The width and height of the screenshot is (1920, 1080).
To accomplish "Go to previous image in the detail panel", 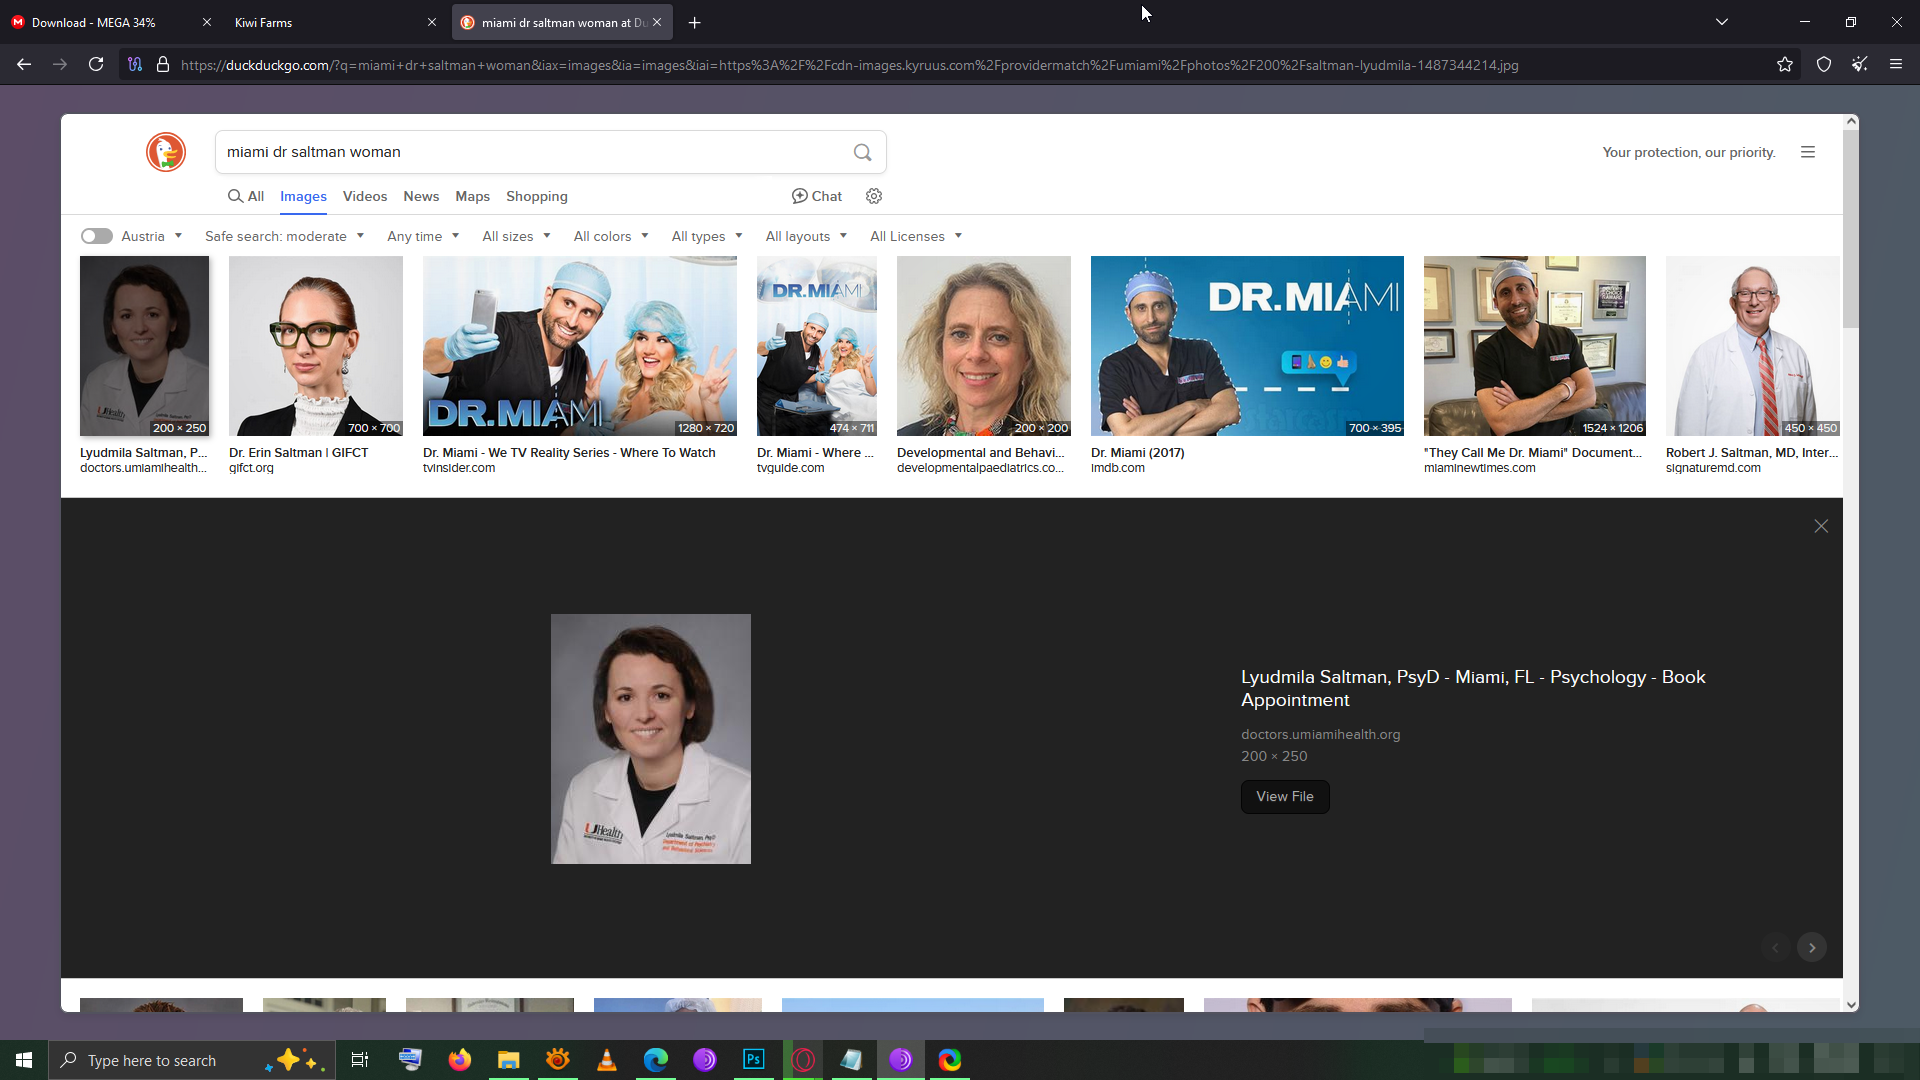I will (x=1776, y=947).
